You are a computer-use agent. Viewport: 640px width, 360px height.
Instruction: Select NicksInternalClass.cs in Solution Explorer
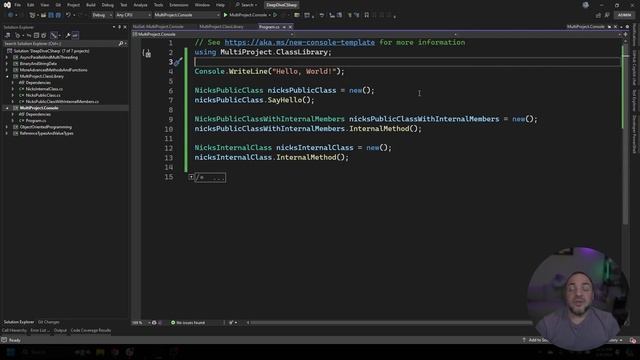click(x=44, y=89)
